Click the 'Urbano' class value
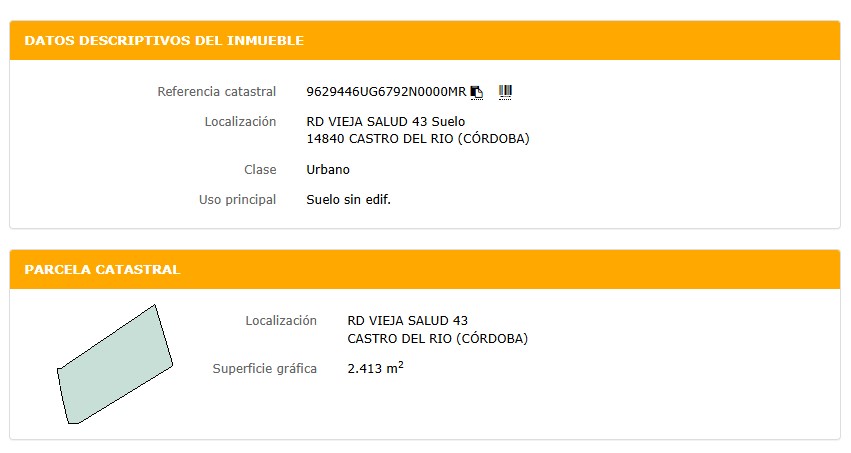Image resolution: width=851 pixels, height=453 pixels. click(328, 170)
